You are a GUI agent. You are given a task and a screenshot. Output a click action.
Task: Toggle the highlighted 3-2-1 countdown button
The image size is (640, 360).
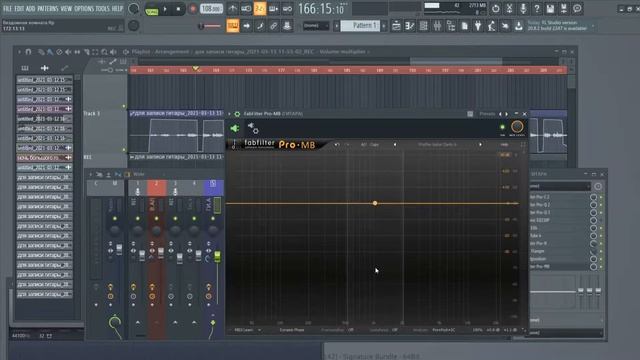pos(260,9)
